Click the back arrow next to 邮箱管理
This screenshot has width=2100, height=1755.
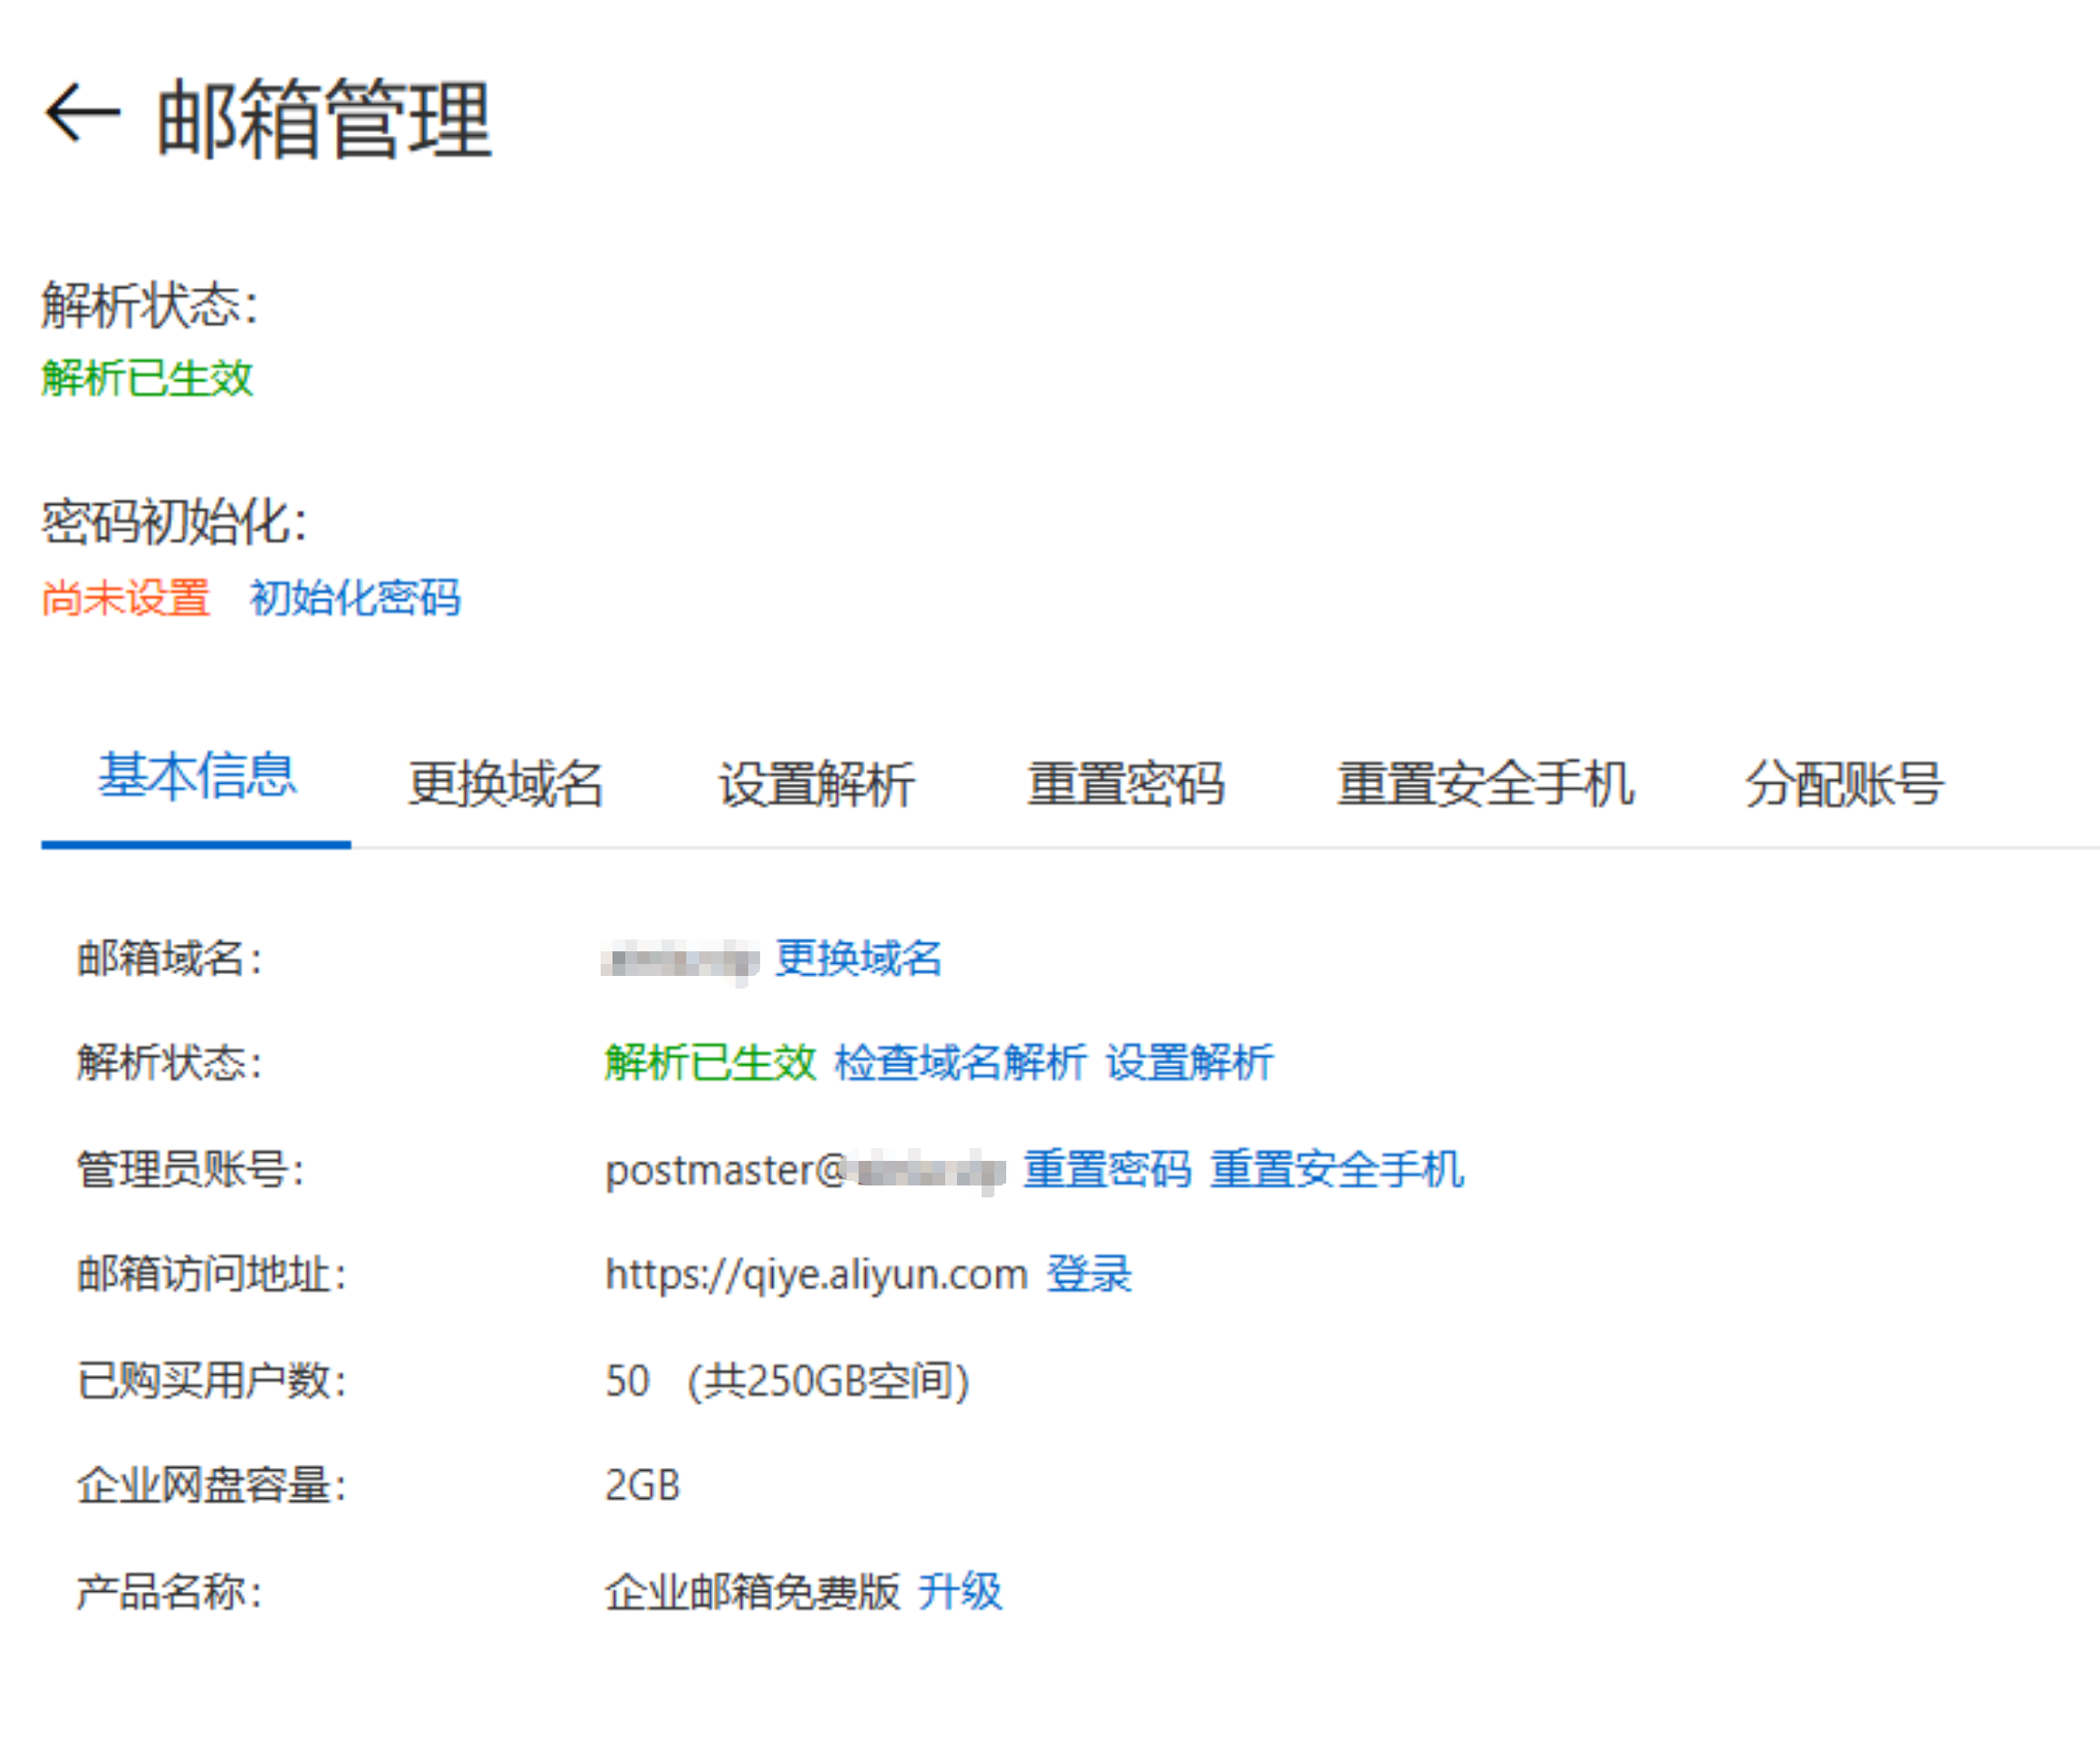point(82,114)
